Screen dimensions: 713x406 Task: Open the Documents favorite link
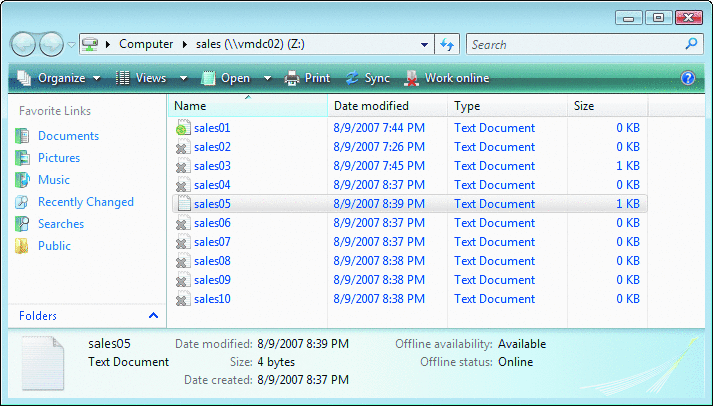(x=68, y=136)
